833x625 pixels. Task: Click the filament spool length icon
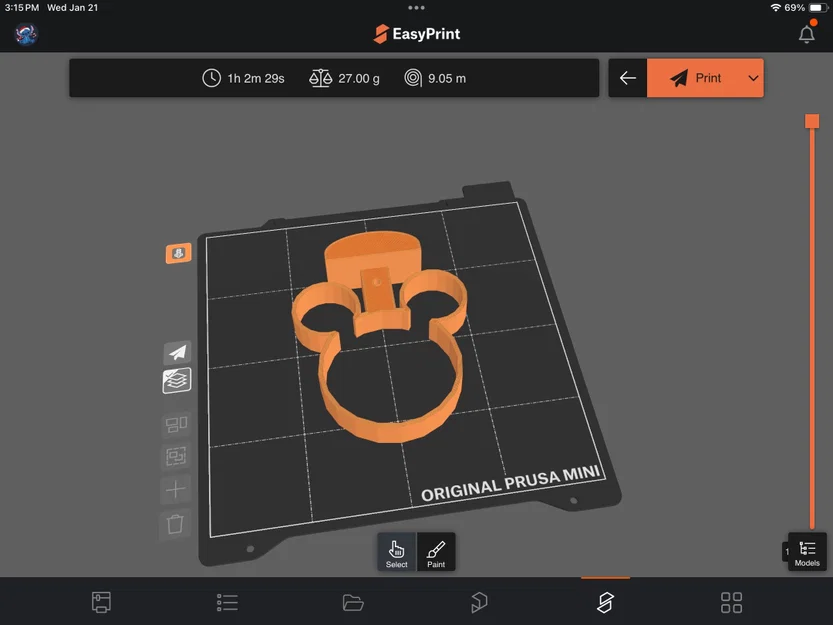(413, 78)
